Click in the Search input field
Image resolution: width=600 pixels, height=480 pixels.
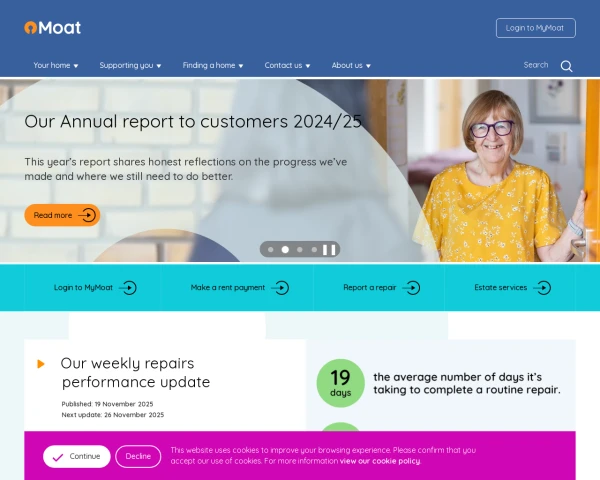pyautogui.click(x=536, y=65)
